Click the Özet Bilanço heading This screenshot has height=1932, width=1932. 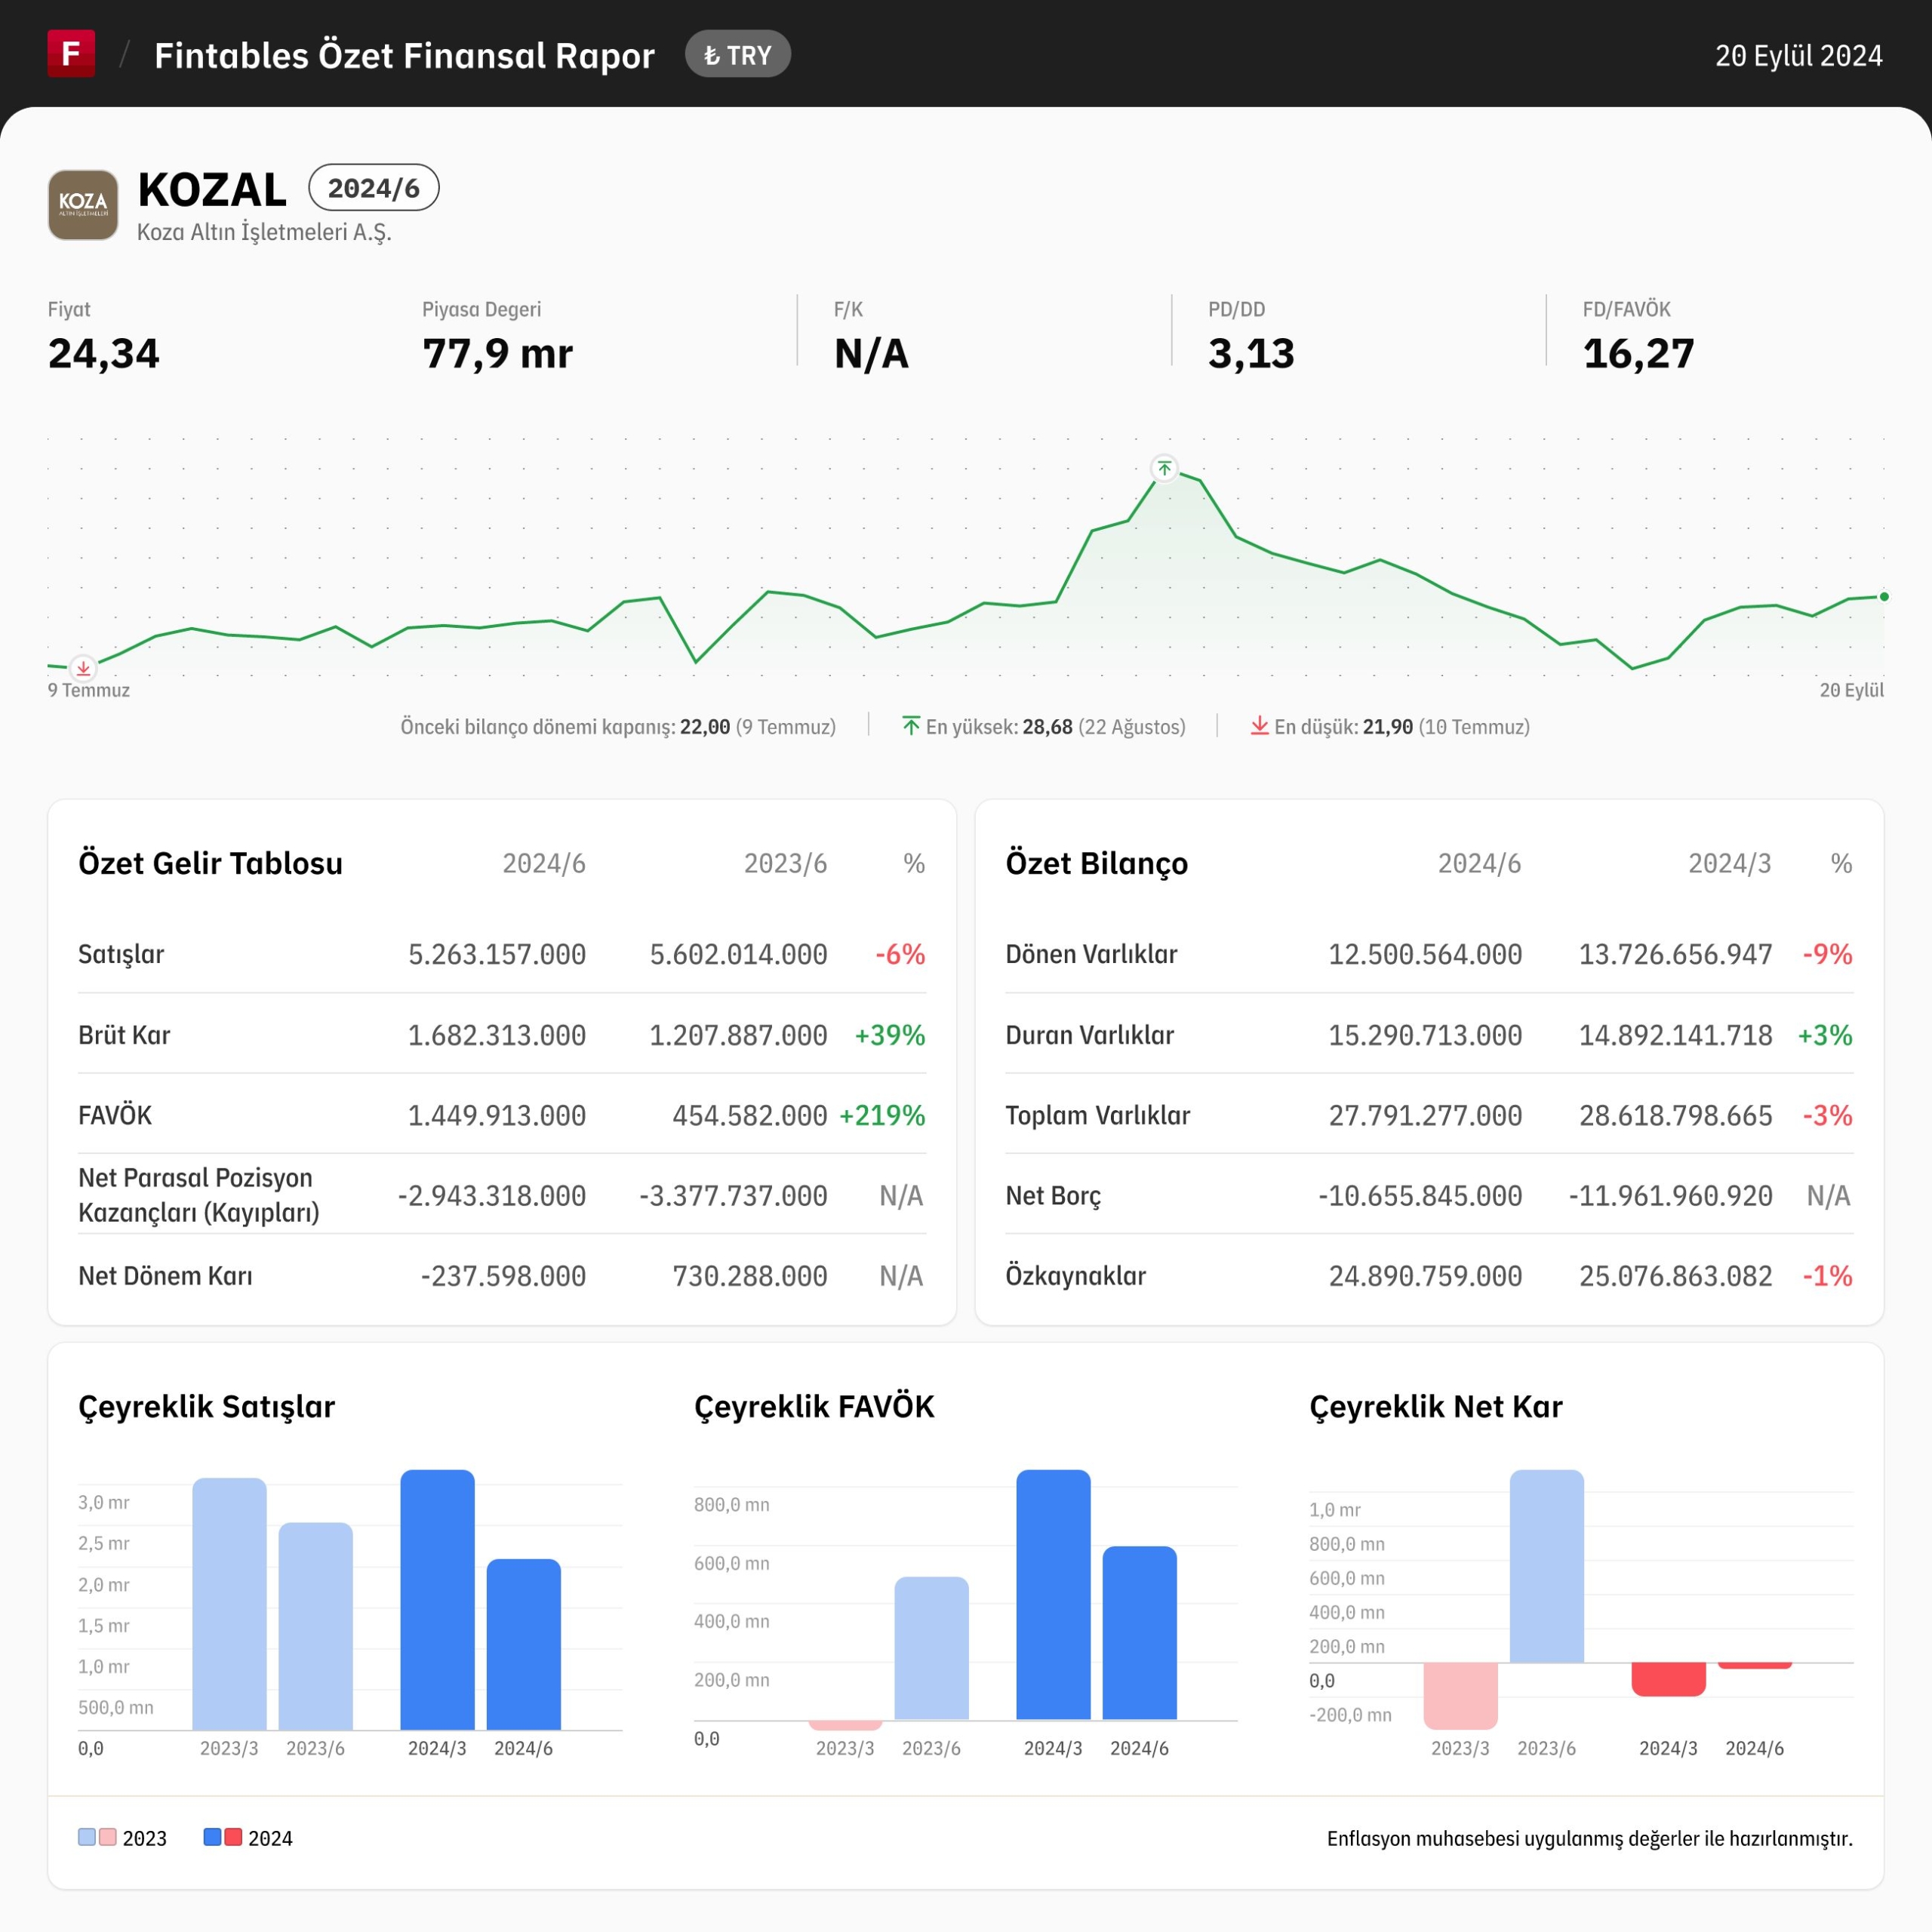pos(1097,863)
